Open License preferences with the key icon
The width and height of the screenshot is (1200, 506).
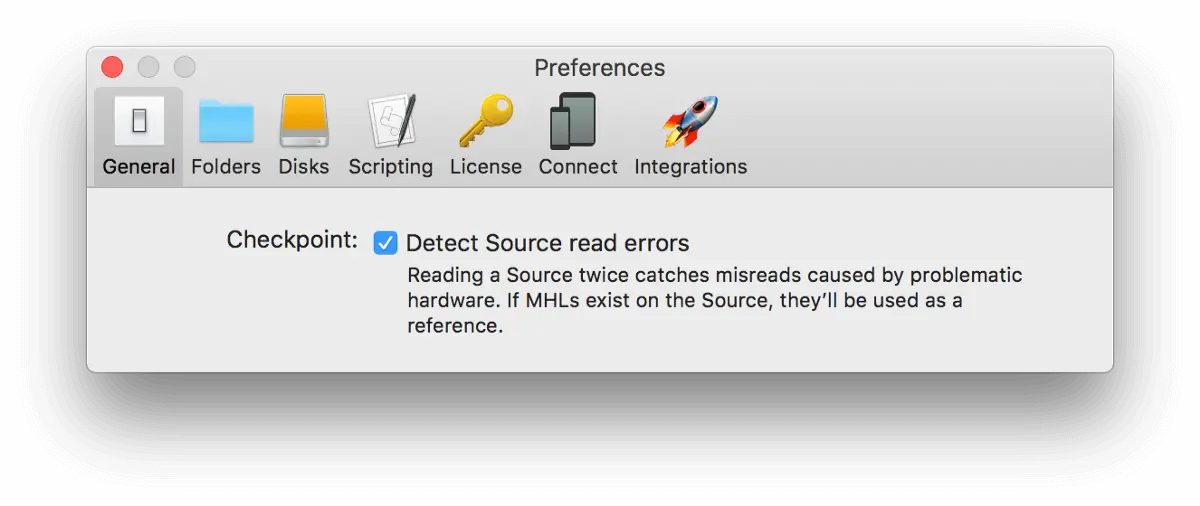[x=486, y=121]
